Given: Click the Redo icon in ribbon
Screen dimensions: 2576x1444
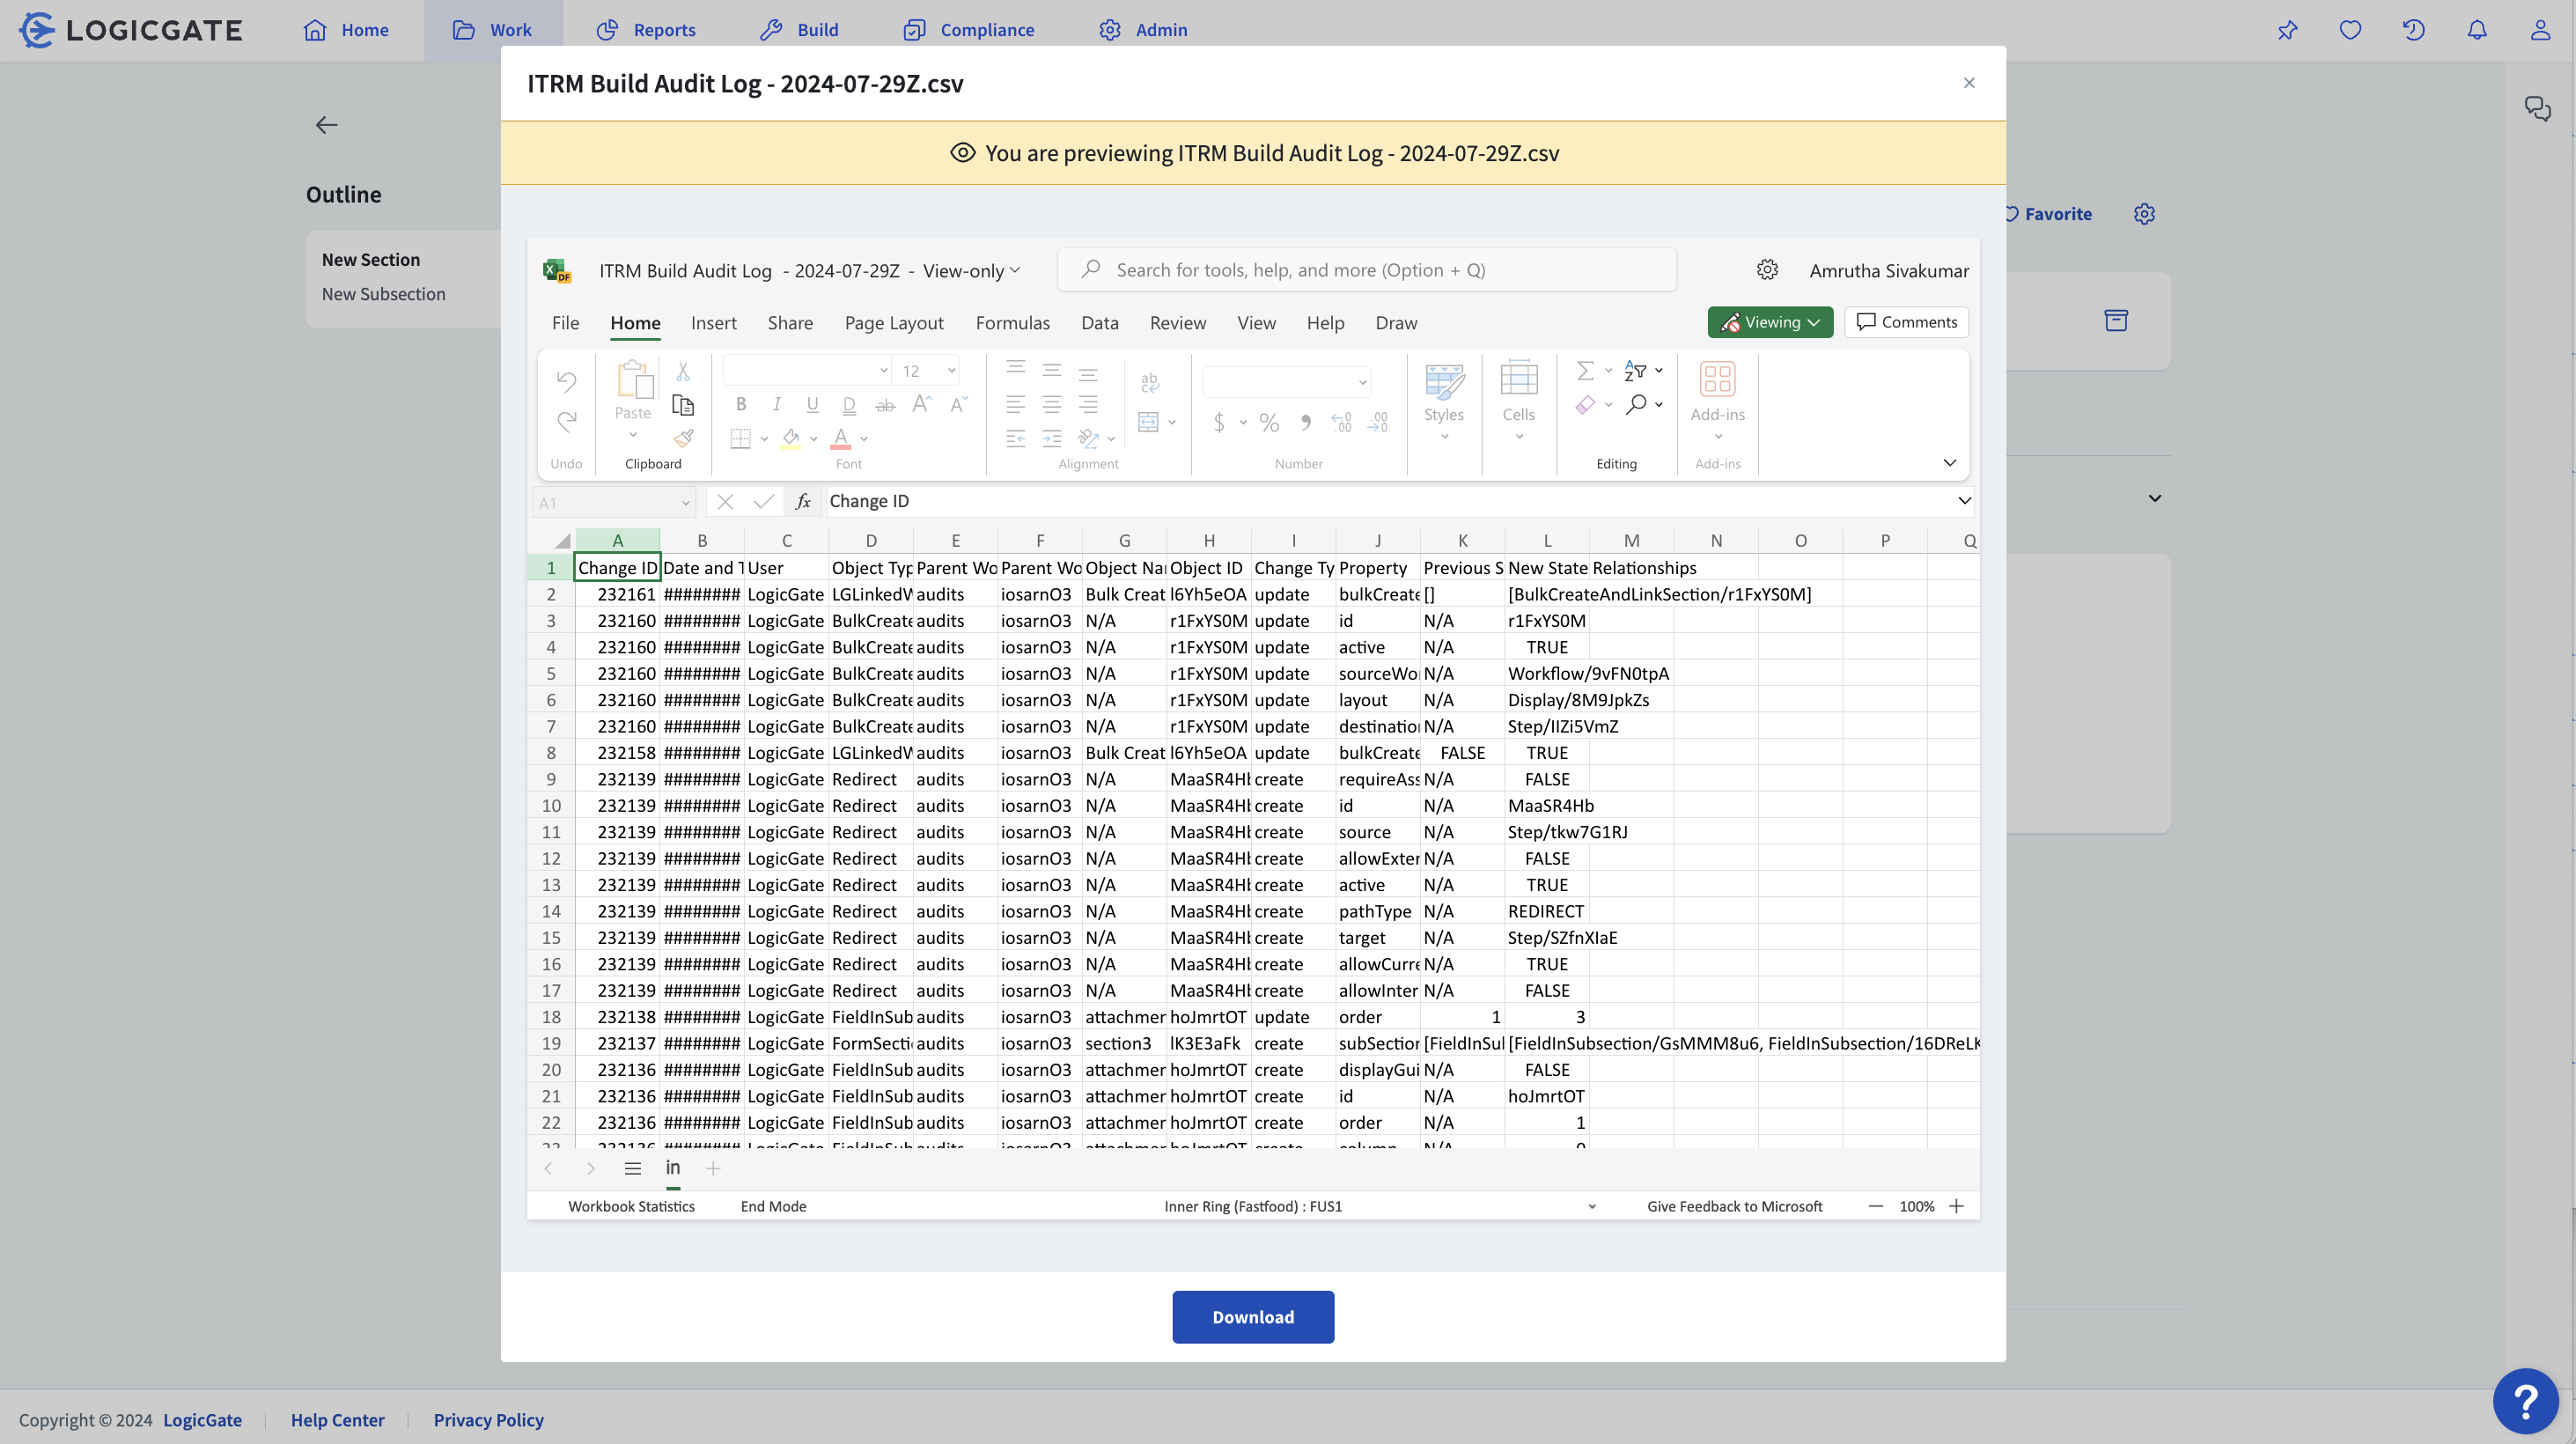Looking at the screenshot, I should (566, 422).
